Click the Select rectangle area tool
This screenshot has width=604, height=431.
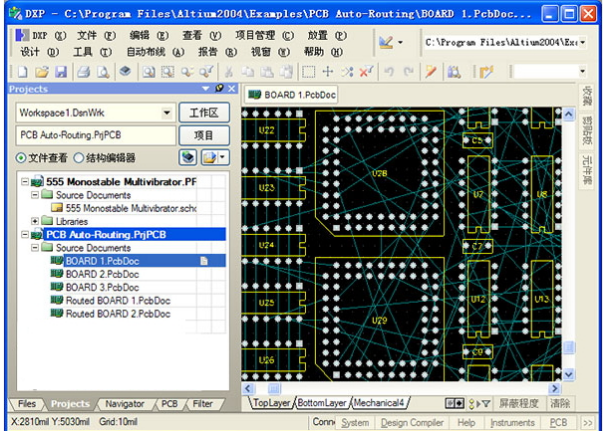click(x=309, y=72)
